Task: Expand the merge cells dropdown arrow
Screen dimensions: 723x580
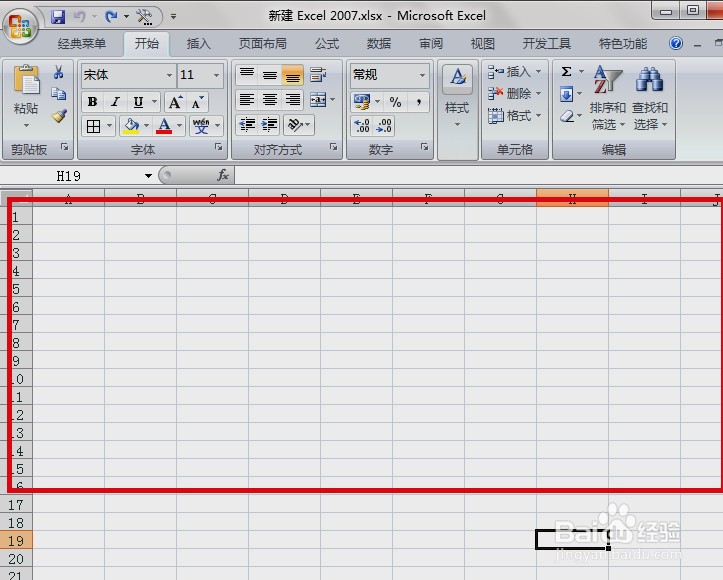Action: tap(332, 100)
